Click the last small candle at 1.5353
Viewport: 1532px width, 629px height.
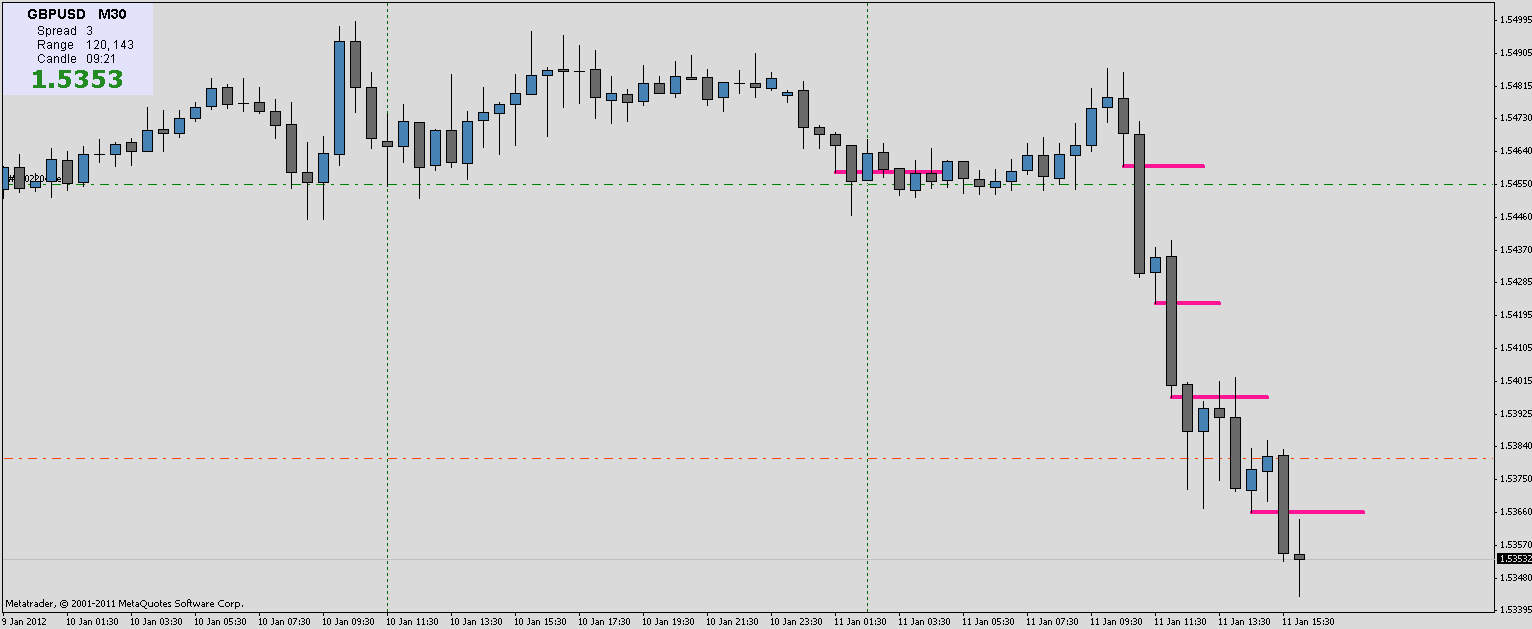tap(1299, 557)
